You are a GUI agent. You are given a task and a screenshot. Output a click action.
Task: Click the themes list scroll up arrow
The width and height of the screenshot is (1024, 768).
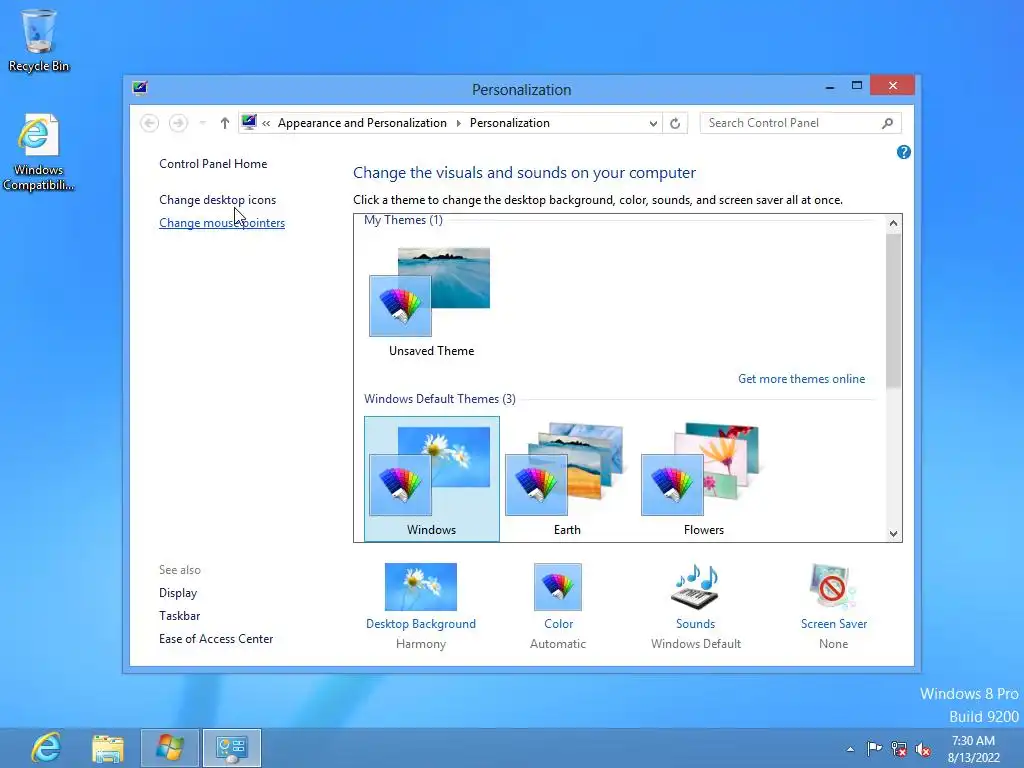pos(893,223)
